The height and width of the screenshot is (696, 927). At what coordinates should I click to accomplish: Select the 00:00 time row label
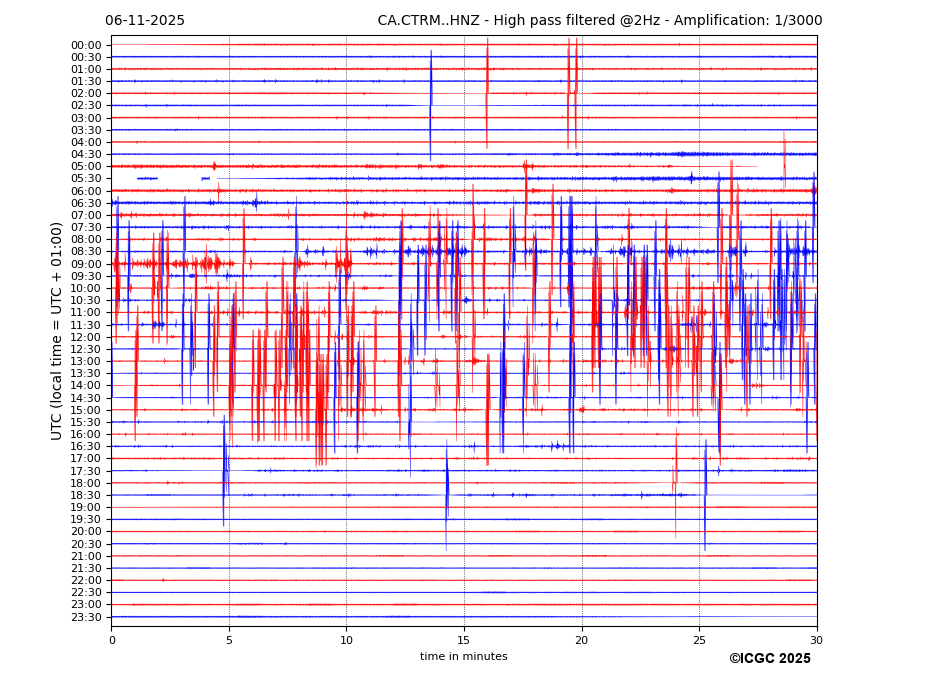click(86, 45)
